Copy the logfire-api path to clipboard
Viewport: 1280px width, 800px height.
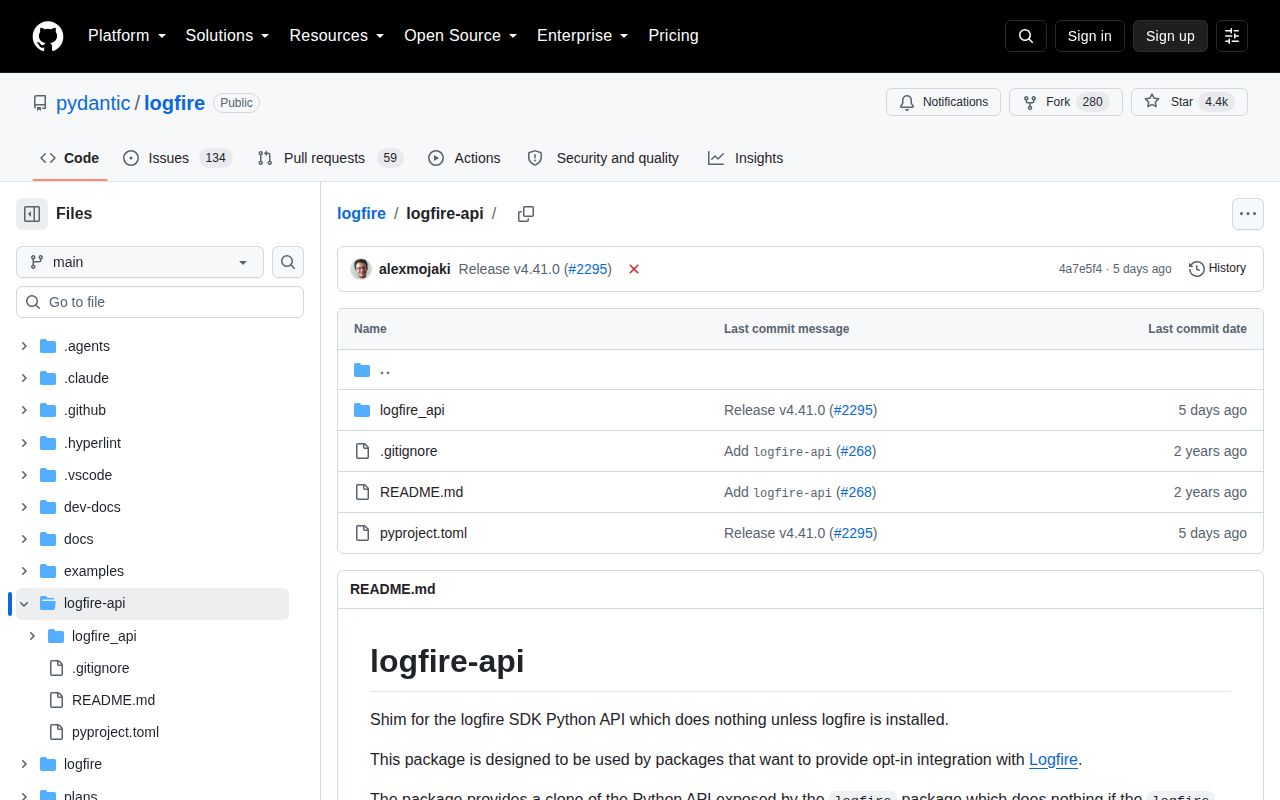point(526,214)
